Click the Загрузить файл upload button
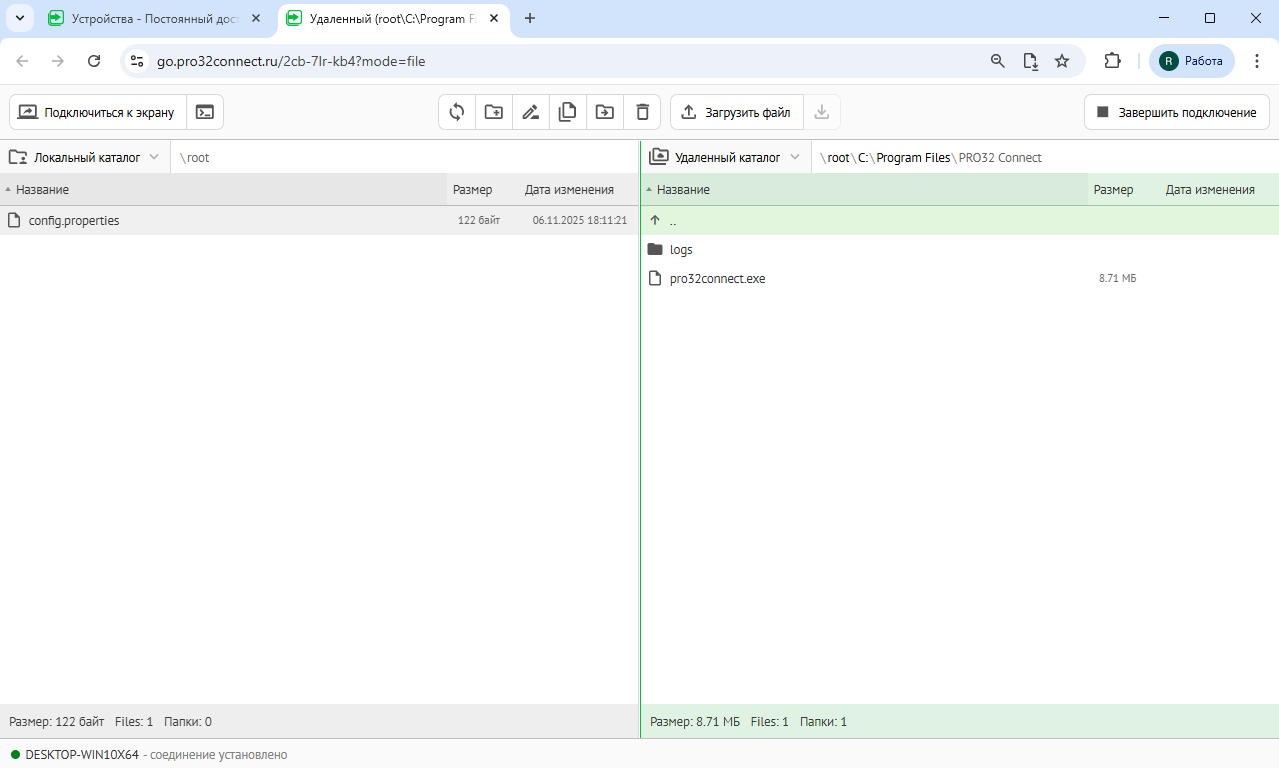The image size is (1279, 768). (x=736, y=112)
